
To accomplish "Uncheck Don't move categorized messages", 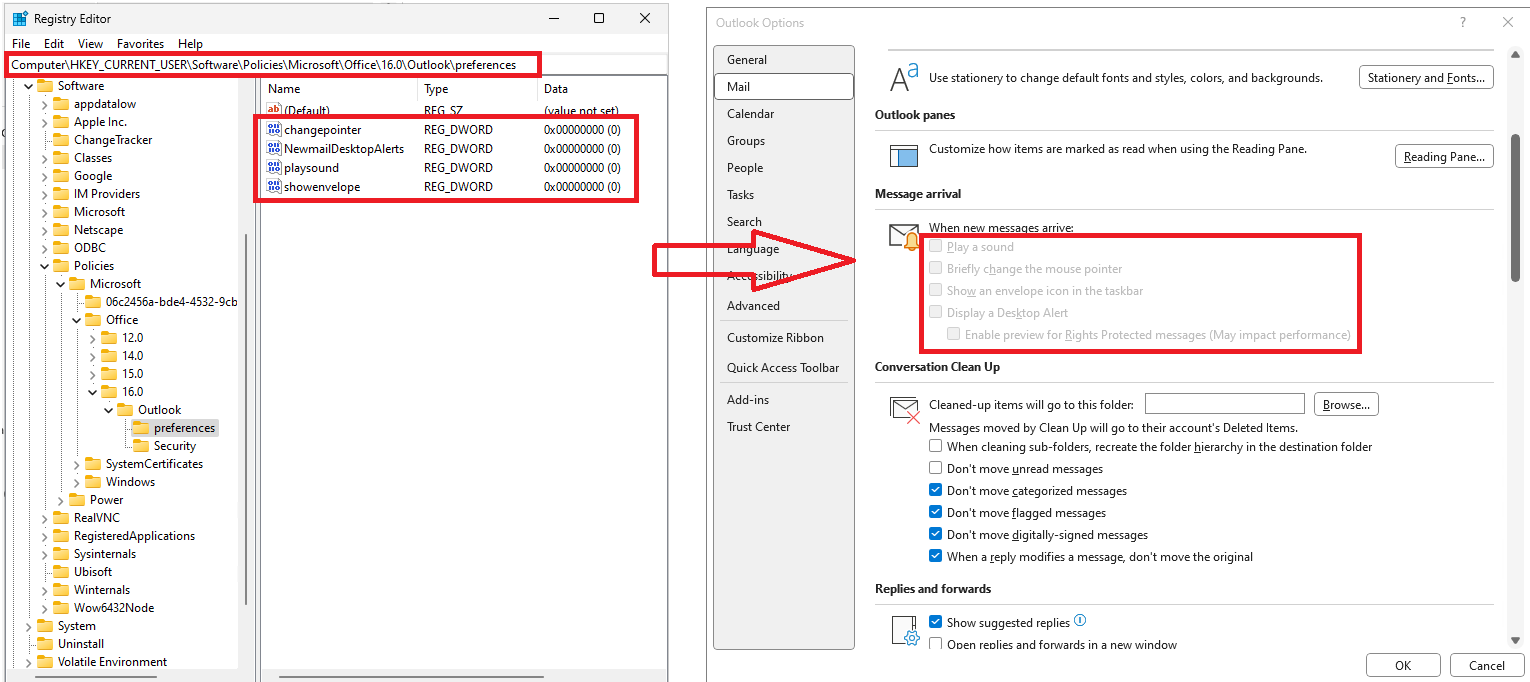I will [x=936, y=490].
